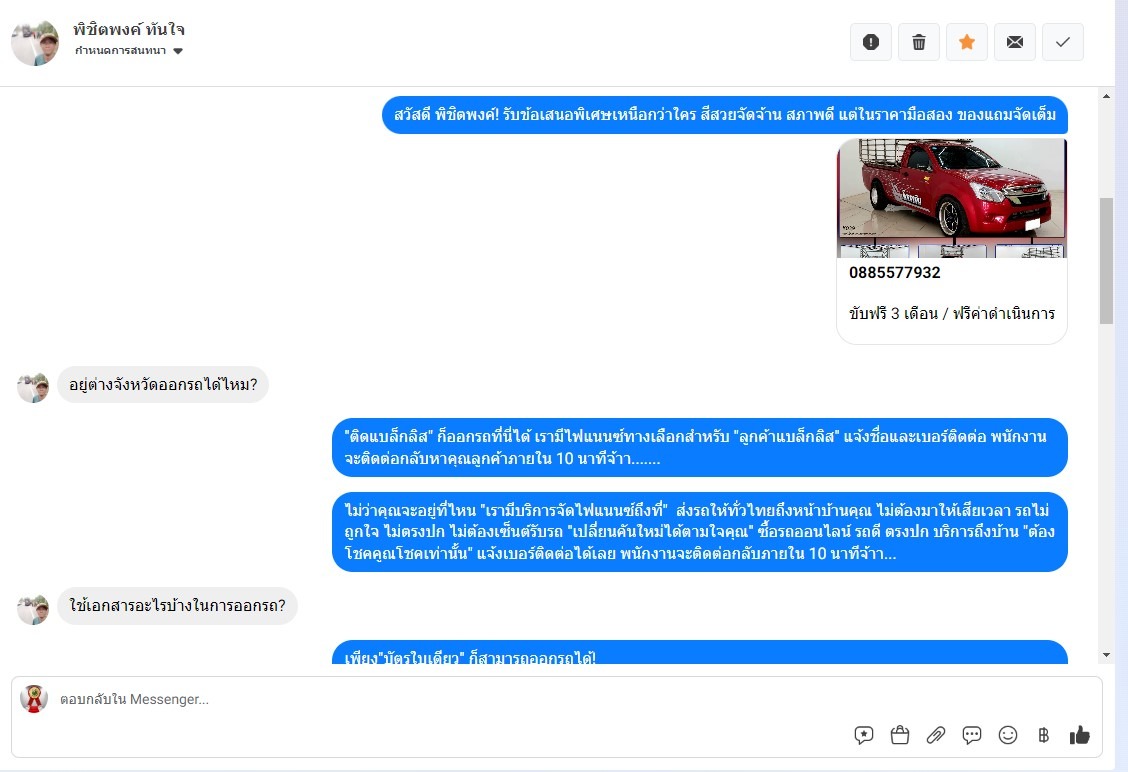1128x772 pixels.
Task: Open saved replies speech bubble with star
Action: coord(864,735)
